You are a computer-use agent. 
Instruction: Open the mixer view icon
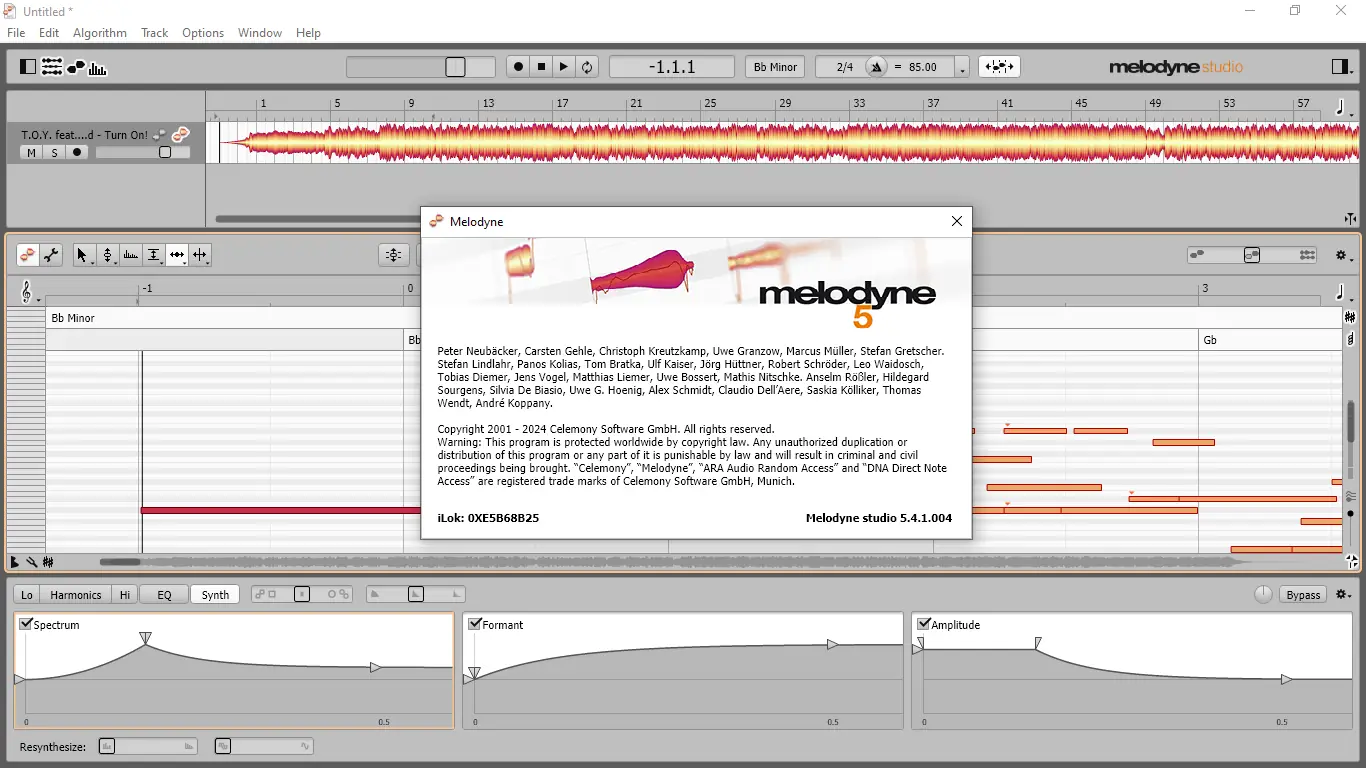coord(52,67)
